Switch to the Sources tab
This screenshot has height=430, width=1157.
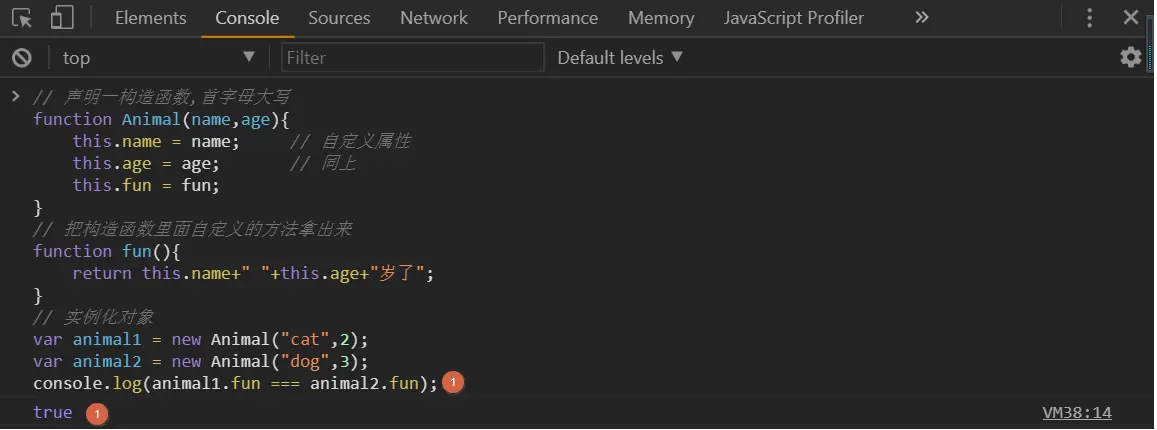click(x=339, y=18)
